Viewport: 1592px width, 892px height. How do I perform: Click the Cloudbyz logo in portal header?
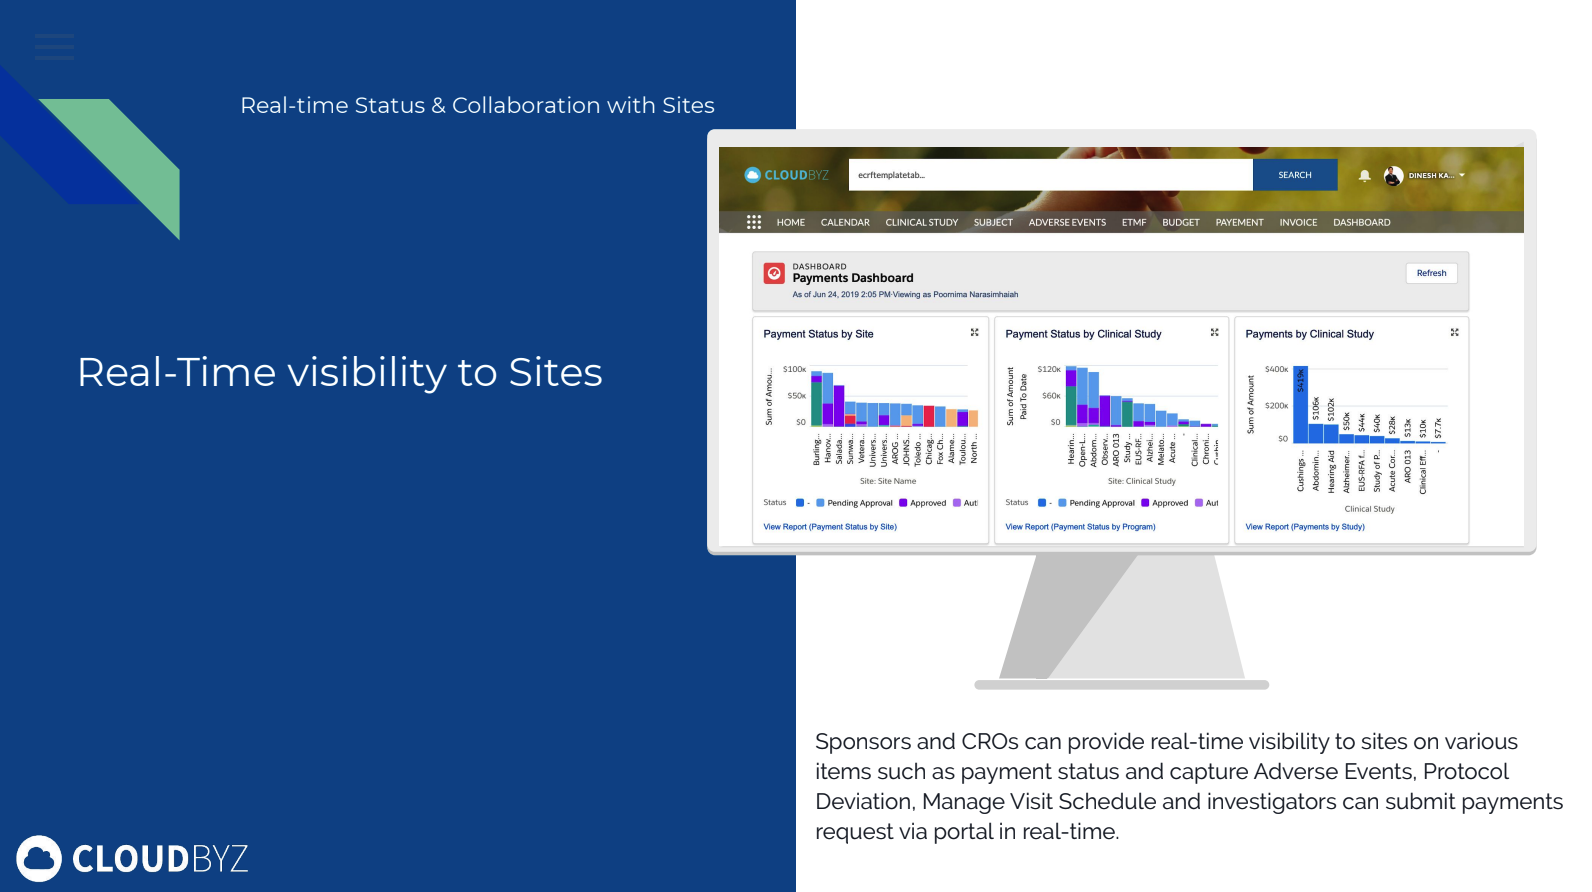tap(787, 175)
